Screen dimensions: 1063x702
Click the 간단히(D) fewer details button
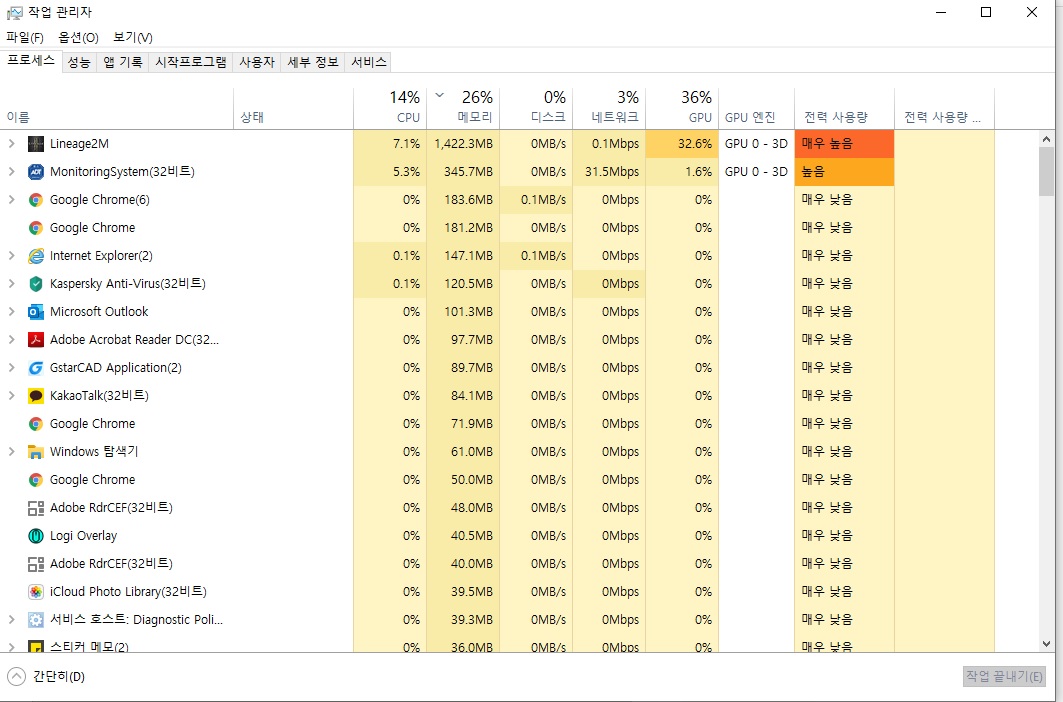[46, 676]
